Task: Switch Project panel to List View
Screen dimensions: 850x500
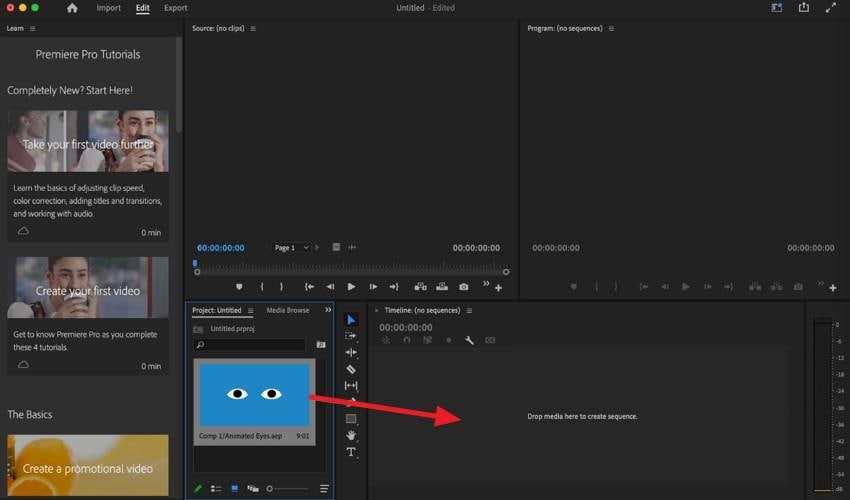Action: (x=216, y=489)
